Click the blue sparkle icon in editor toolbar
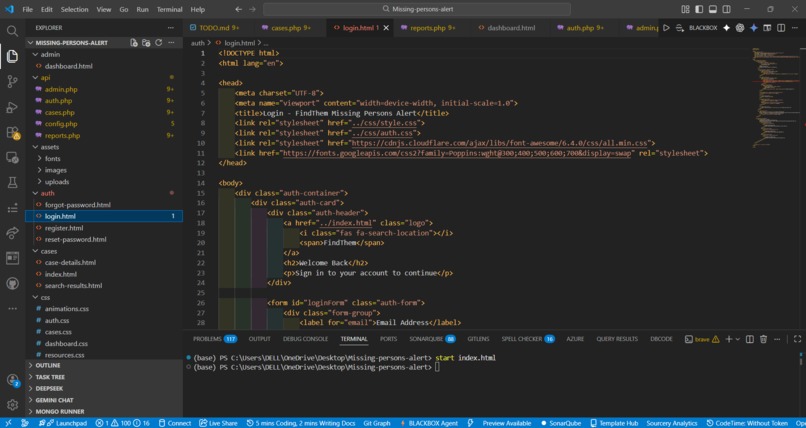806x428 pixels. [x=754, y=28]
